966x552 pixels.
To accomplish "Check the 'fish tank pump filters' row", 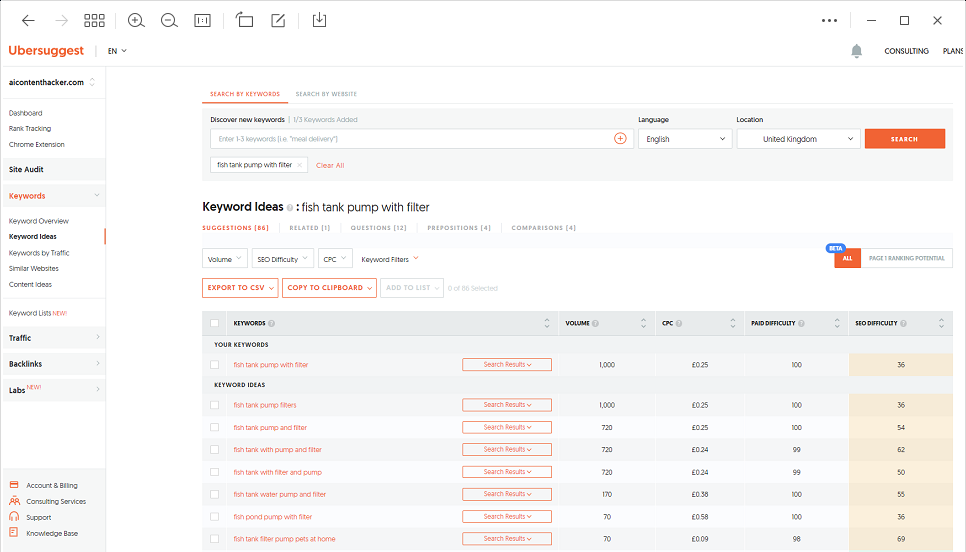I will 214,405.
